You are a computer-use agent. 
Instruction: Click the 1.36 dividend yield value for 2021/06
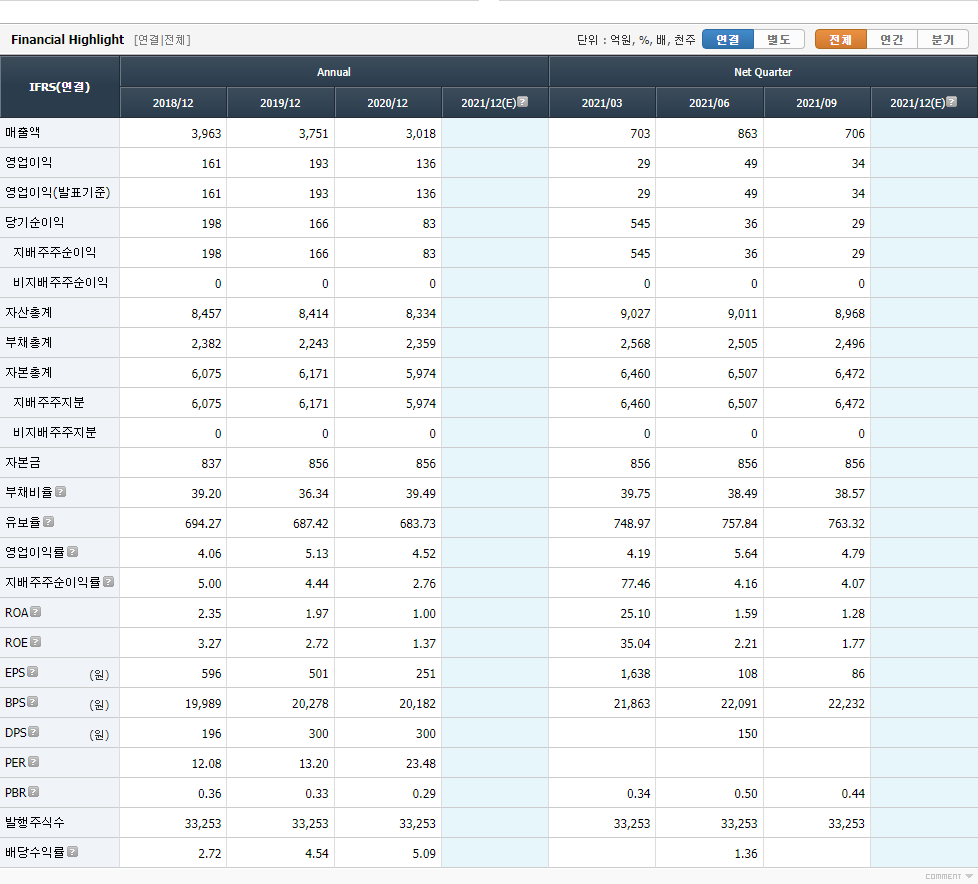pos(745,853)
